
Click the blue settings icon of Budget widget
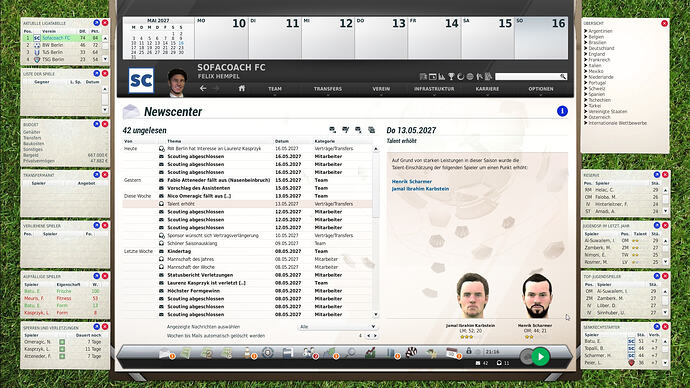pyautogui.click(x=96, y=124)
